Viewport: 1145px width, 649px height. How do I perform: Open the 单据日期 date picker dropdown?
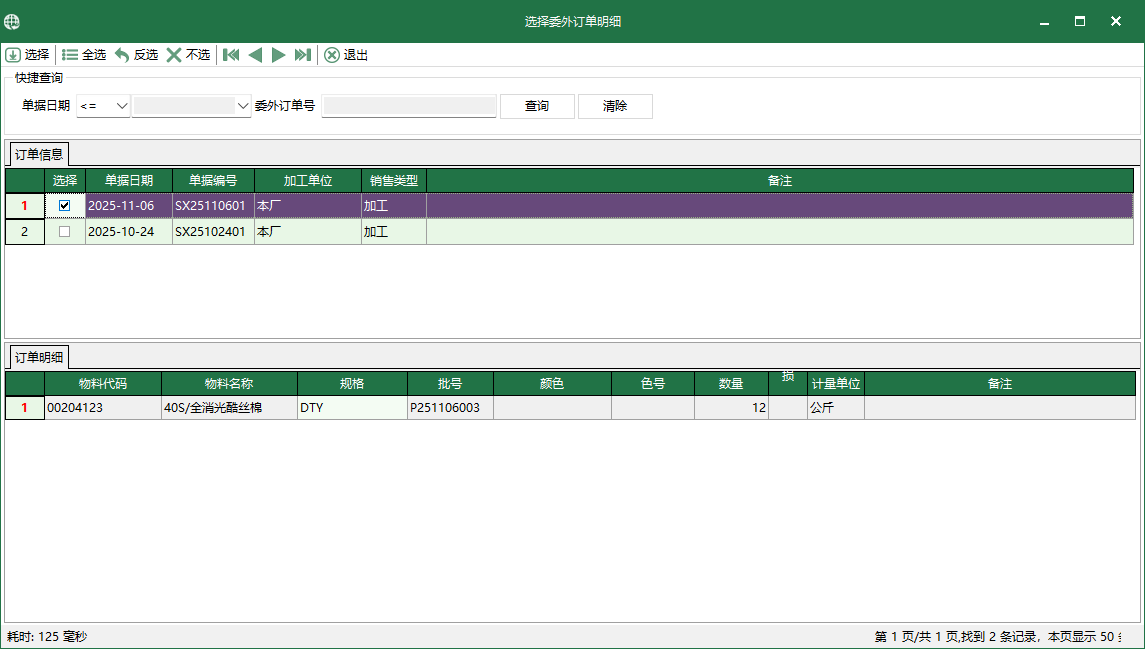click(x=242, y=106)
